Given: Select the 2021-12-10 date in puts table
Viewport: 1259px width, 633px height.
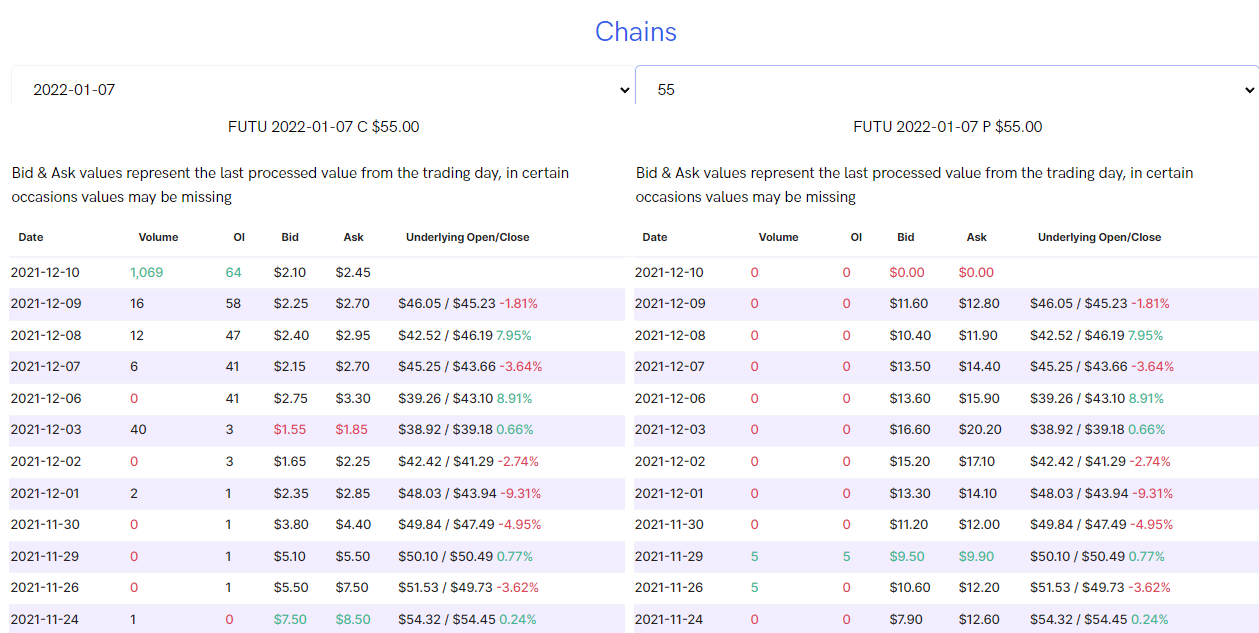Looking at the screenshot, I should click(x=669, y=272).
